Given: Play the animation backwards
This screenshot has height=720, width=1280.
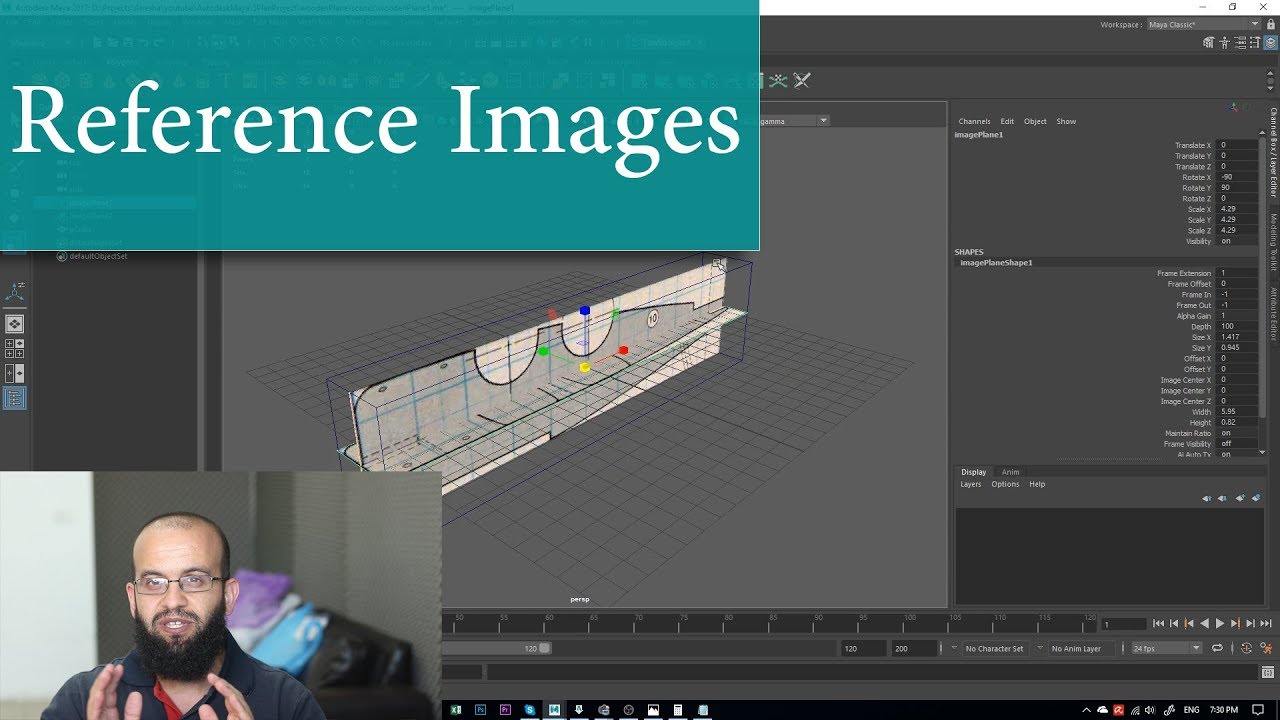Looking at the screenshot, I should click(x=1204, y=623).
